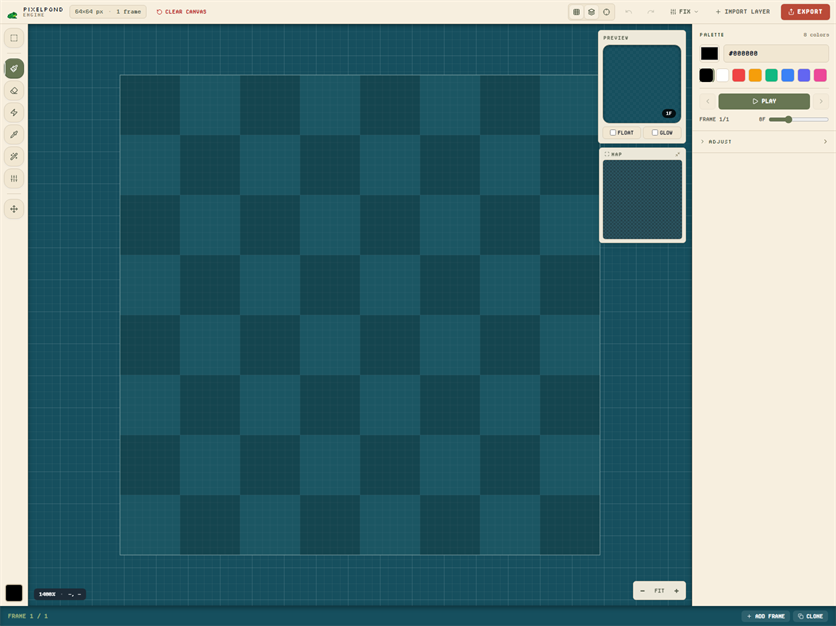This screenshot has height=626, width=836.
Task: Select the paint bucket fill tool
Action: click(14, 68)
